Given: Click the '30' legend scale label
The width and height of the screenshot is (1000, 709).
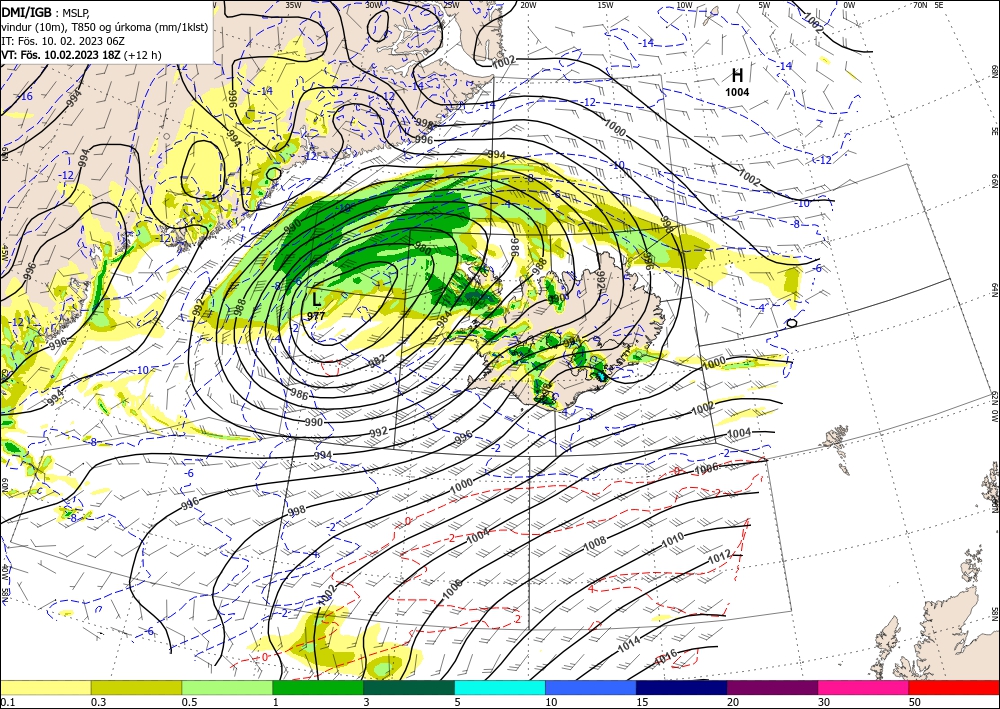Looking at the screenshot, I should pos(825,702).
